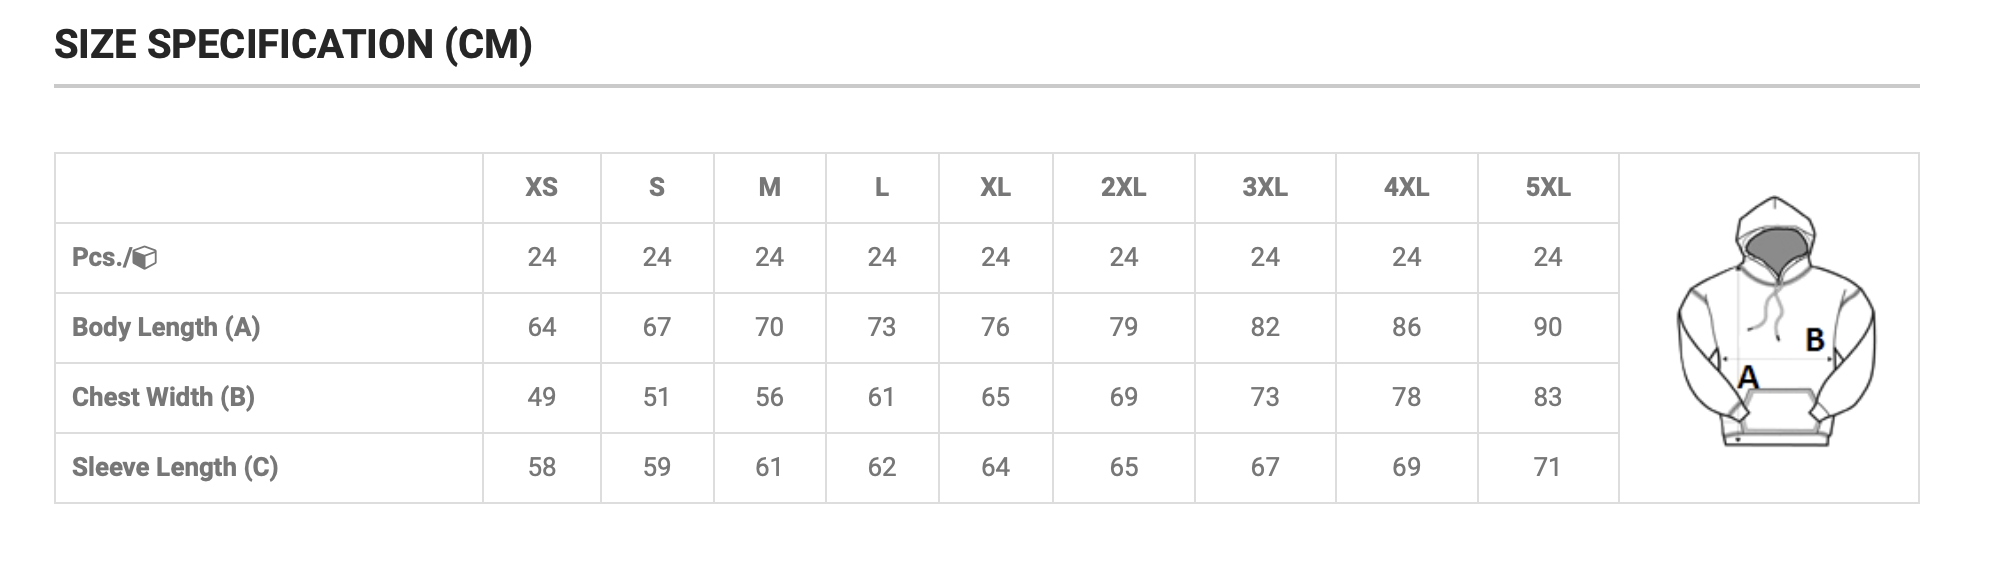Click the 2XL size column header
This screenshot has width=1996, height=568.
tap(1123, 187)
